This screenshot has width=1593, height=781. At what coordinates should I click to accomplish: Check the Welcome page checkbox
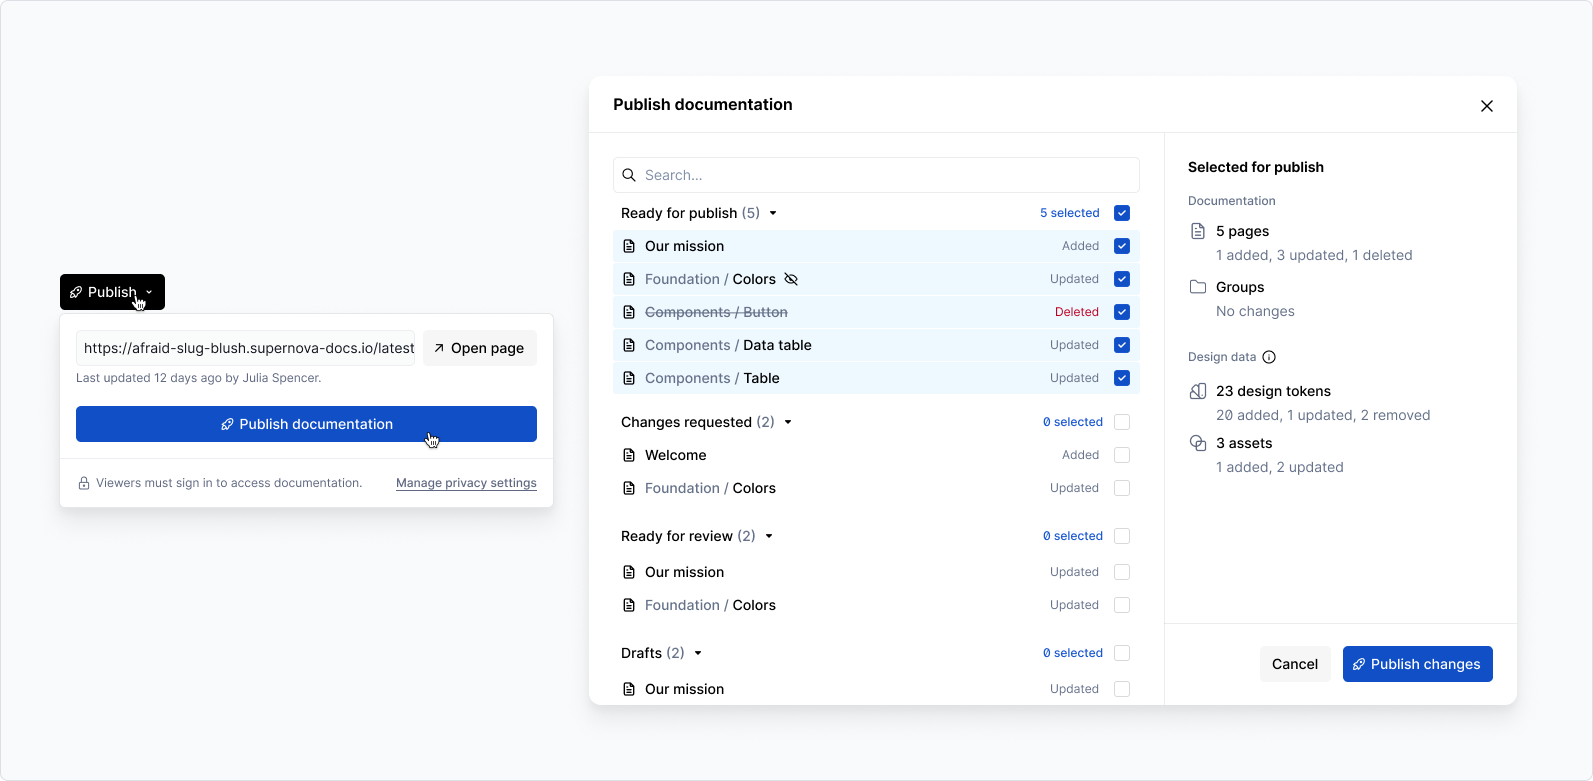(1122, 455)
